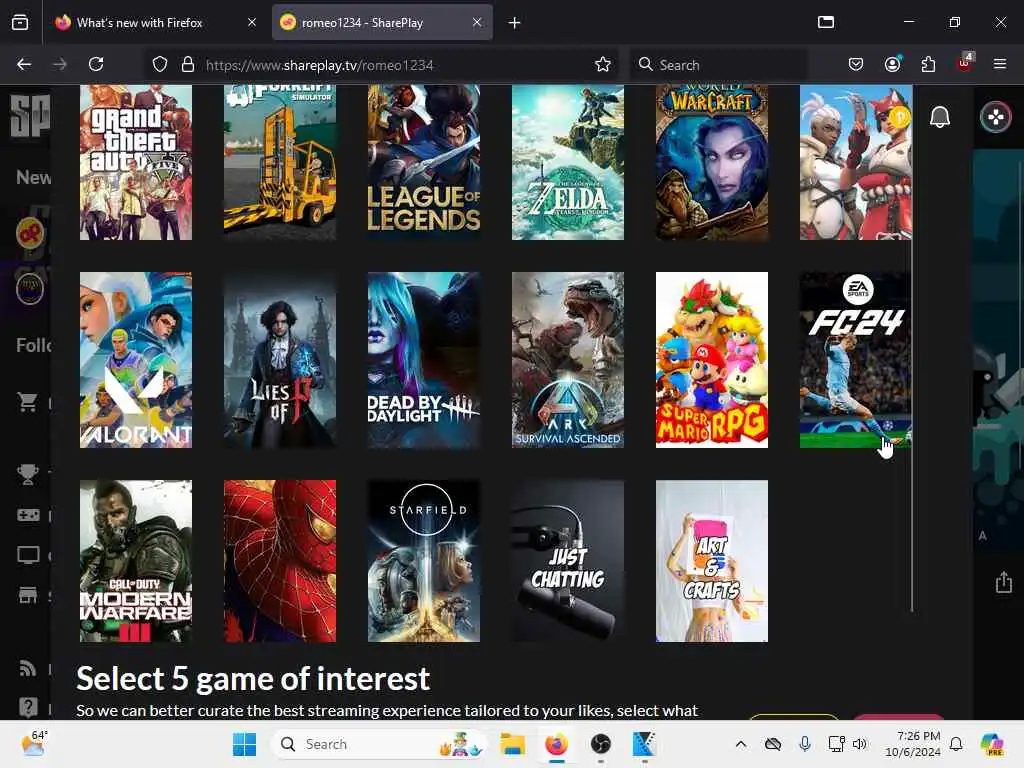
Task: Open the Pocket save icon
Action: click(856, 64)
